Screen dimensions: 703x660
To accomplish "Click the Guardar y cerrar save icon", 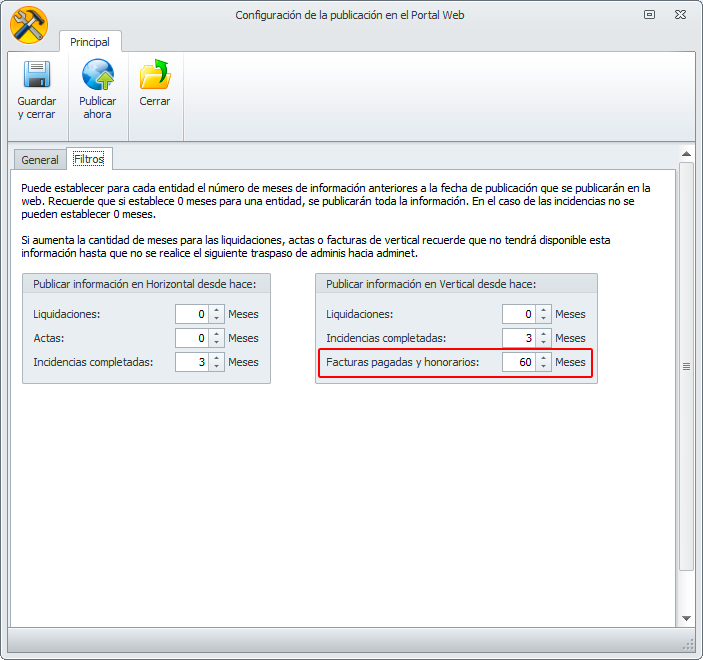I will pyautogui.click(x=37, y=74).
